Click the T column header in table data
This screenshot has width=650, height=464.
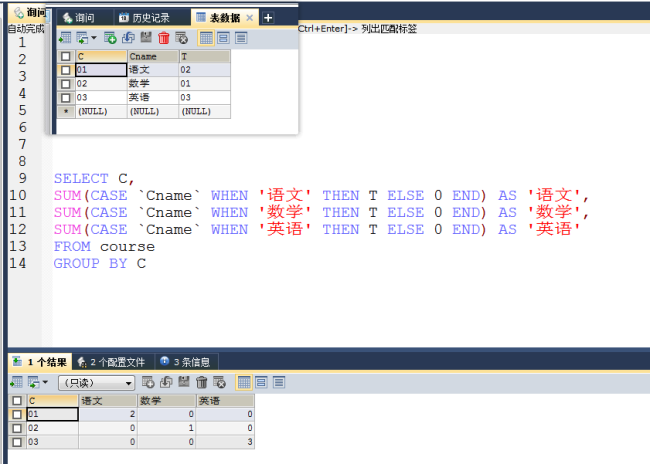click(204, 56)
